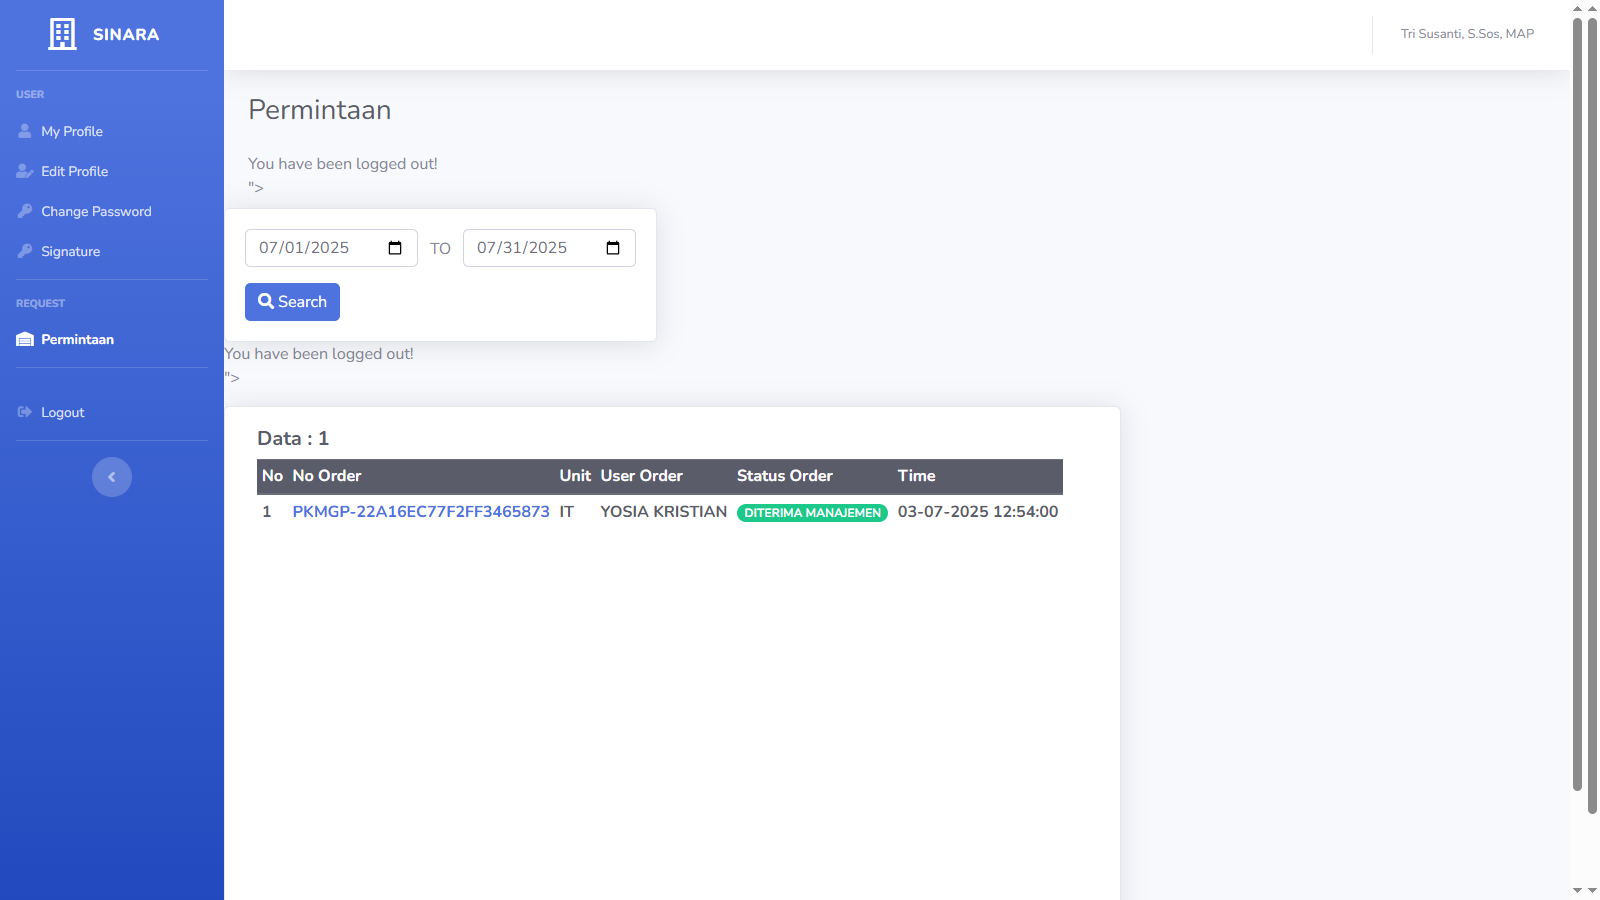Click the Signature key icon
The height and width of the screenshot is (900, 1600).
25,251
